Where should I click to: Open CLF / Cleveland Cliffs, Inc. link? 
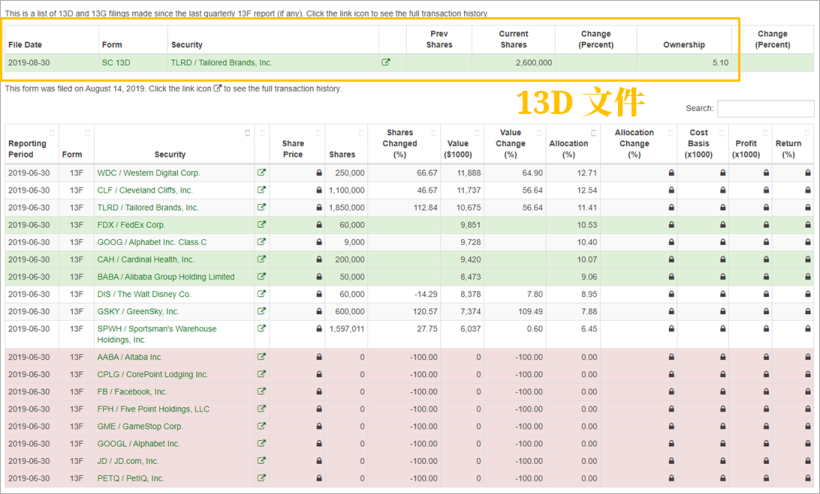pyautogui.click(x=145, y=190)
